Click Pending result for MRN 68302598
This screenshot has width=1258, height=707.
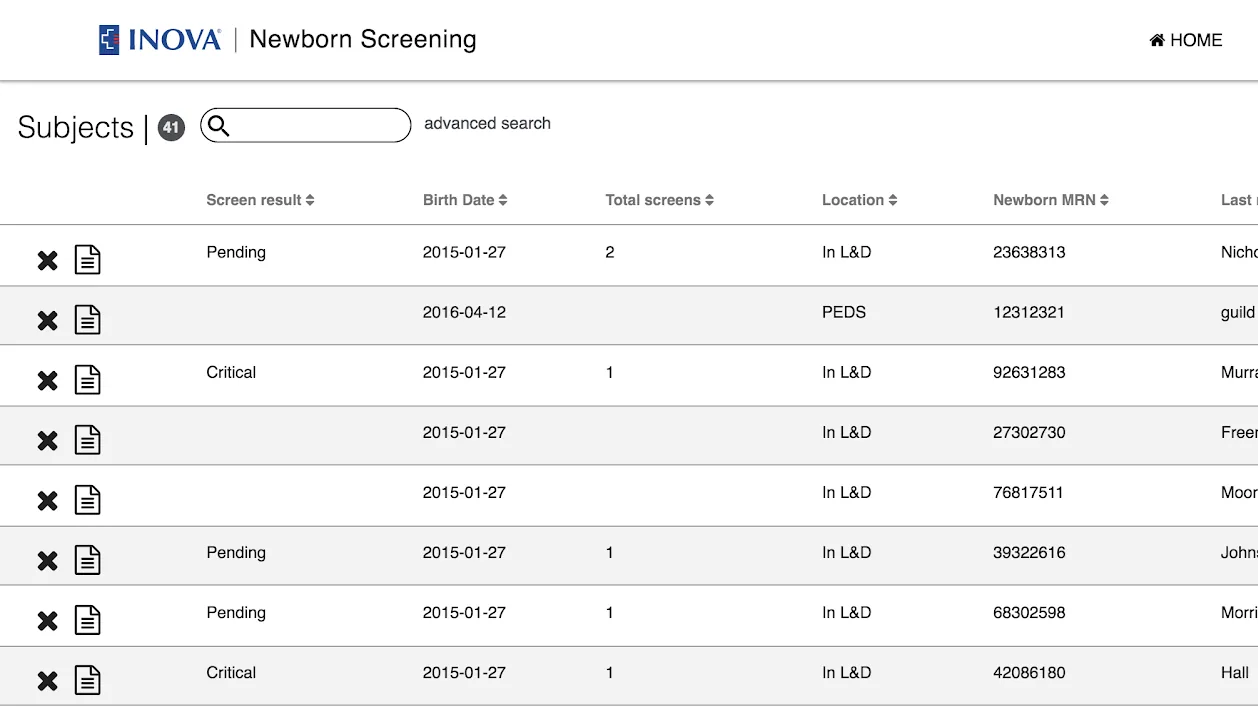(236, 612)
